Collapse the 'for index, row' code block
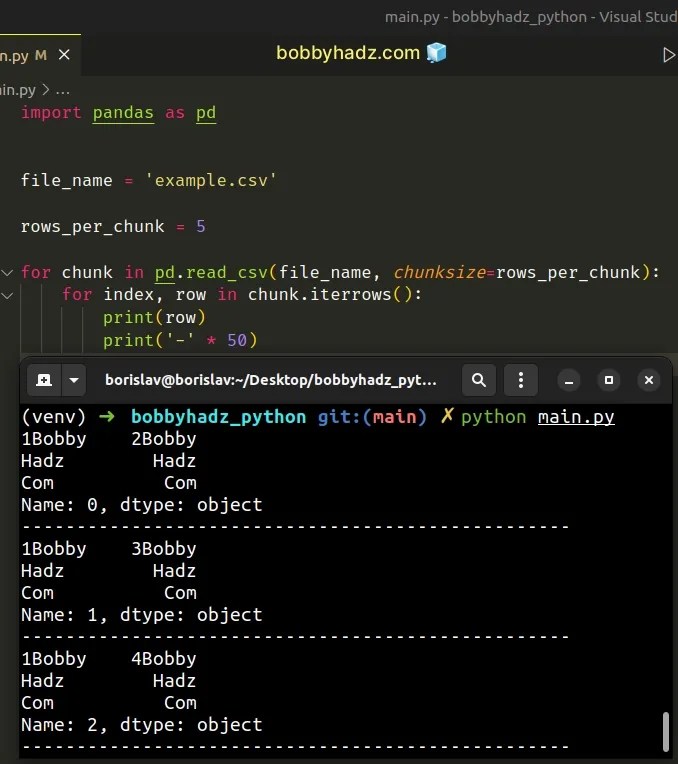Viewport: 678px width, 764px height. click(x=7, y=295)
